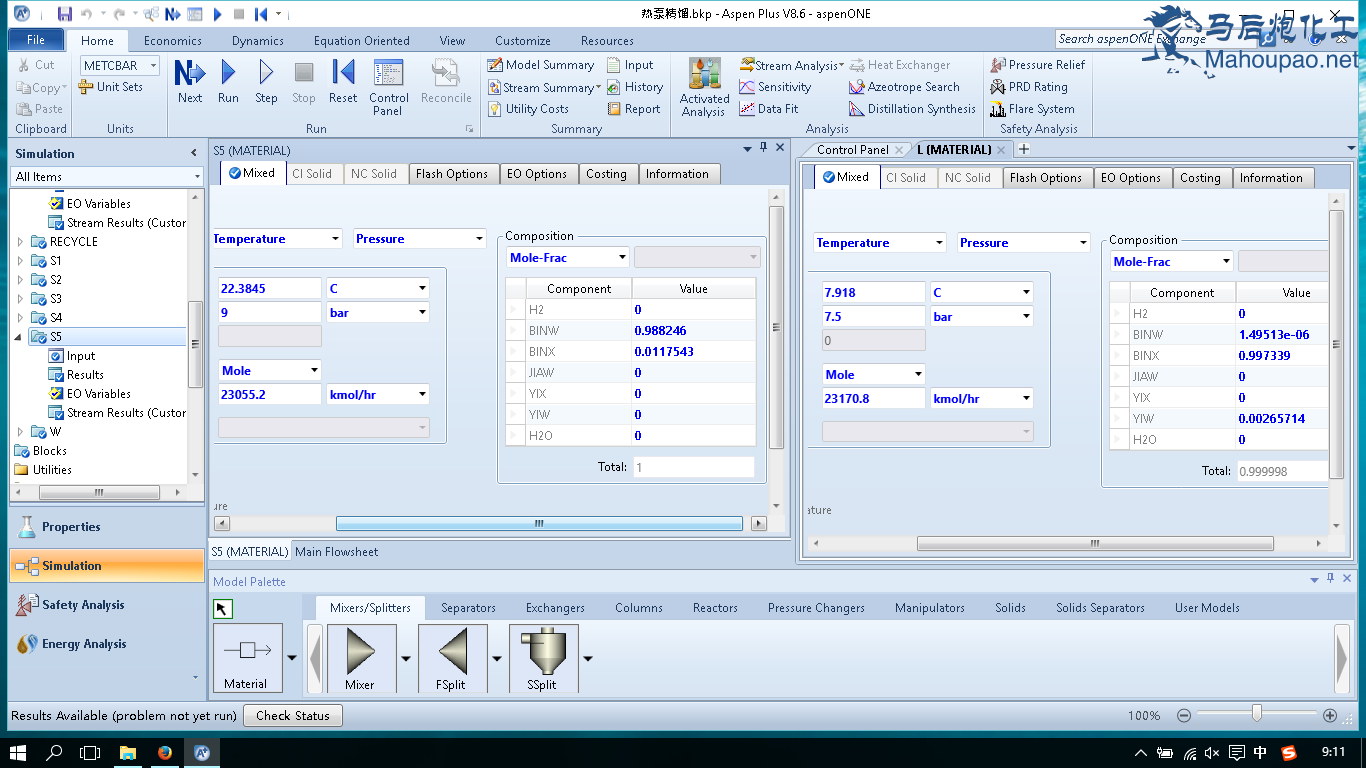Select the FSplit block icon
The width and height of the screenshot is (1366, 768).
click(x=452, y=657)
